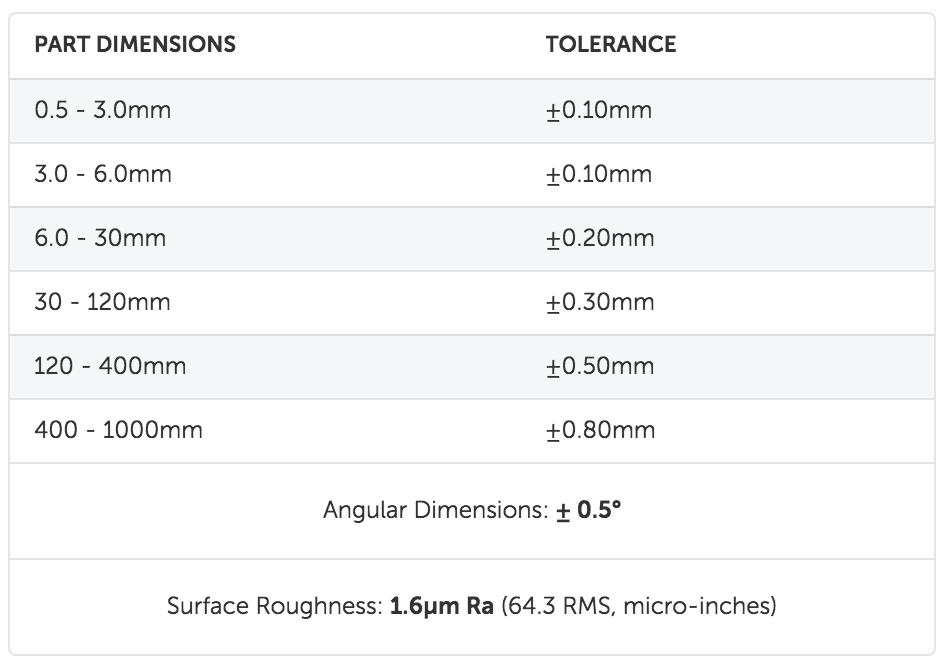Click the ±0.30mm tolerance value

click(x=600, y=302)
